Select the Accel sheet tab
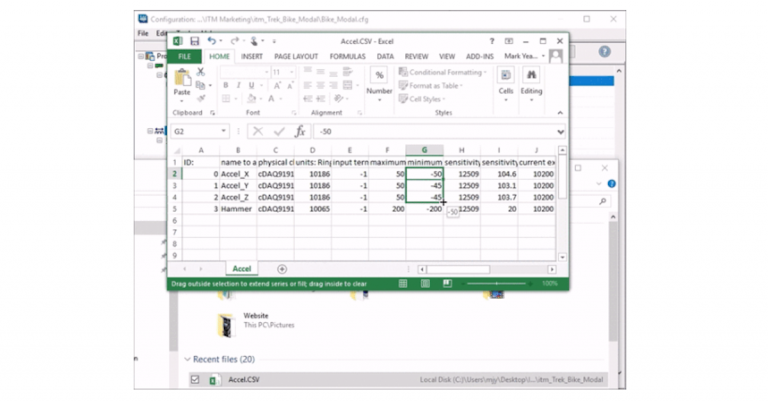The height and width of the screenshot is (402, 768). [x=241, y=269]
